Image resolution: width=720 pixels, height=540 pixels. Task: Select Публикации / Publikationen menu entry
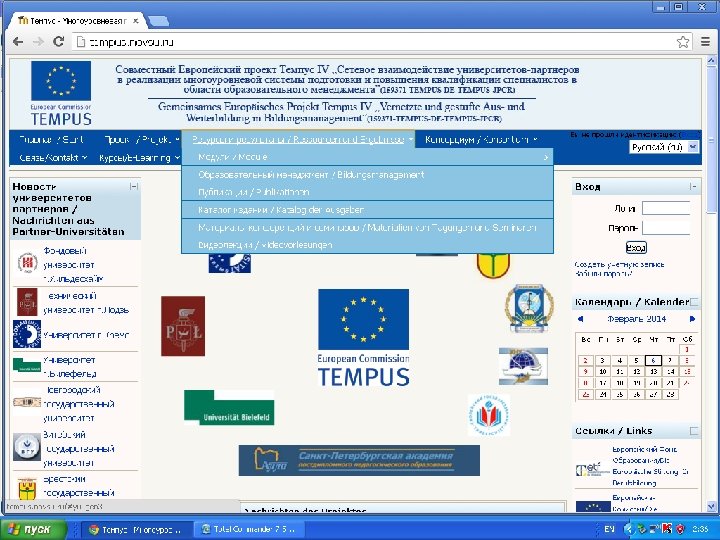click(367, 192)
